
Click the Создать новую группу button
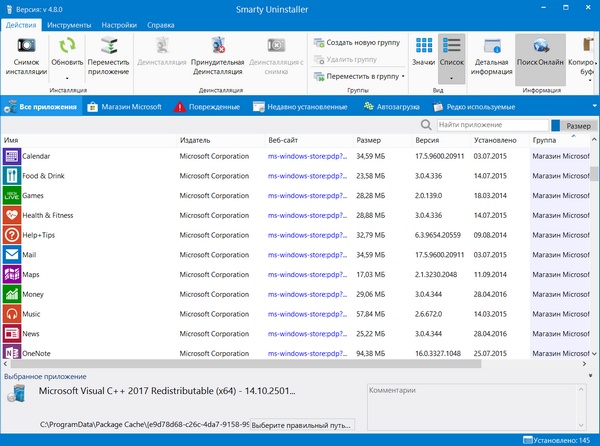357,43
